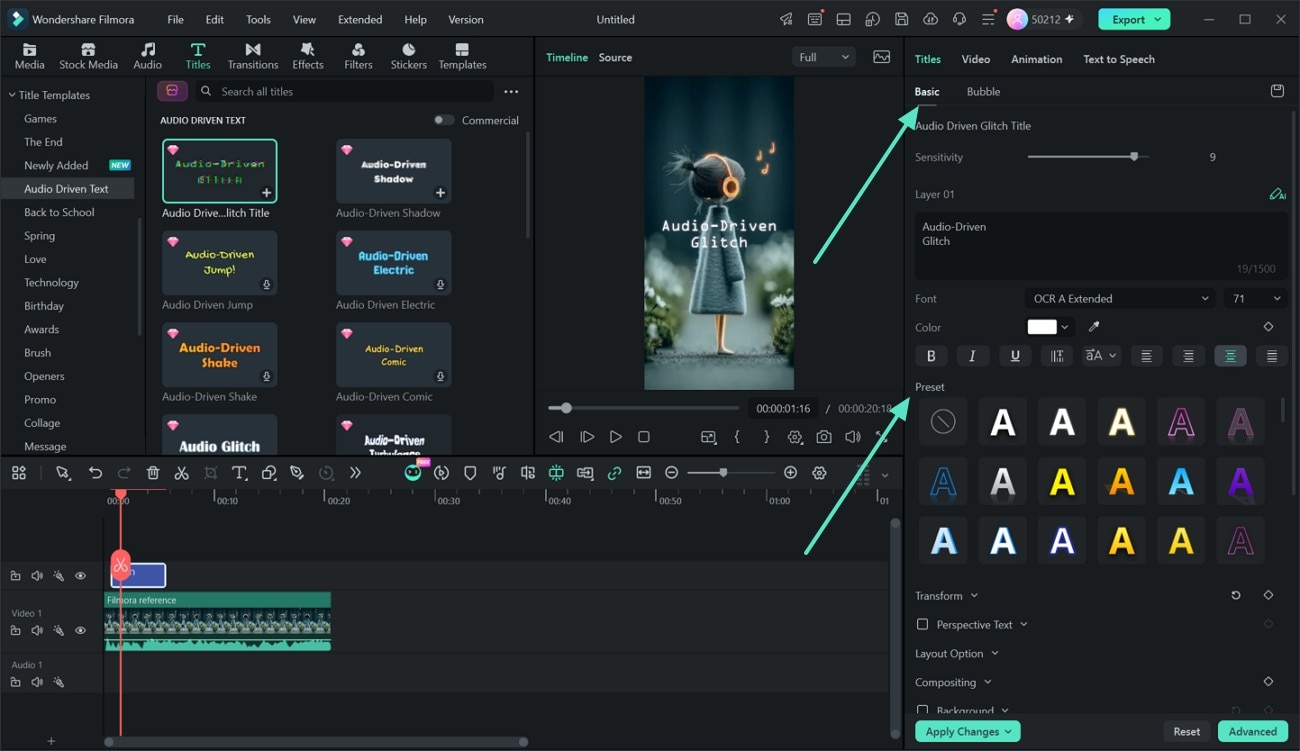
Task: Hide the title track with the eye icon
Action: click(x=81, y=576)
